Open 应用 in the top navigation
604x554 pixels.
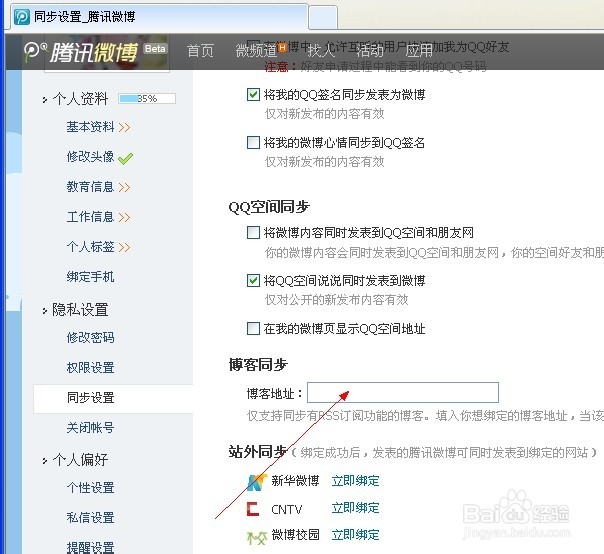(x=419, y=50)
